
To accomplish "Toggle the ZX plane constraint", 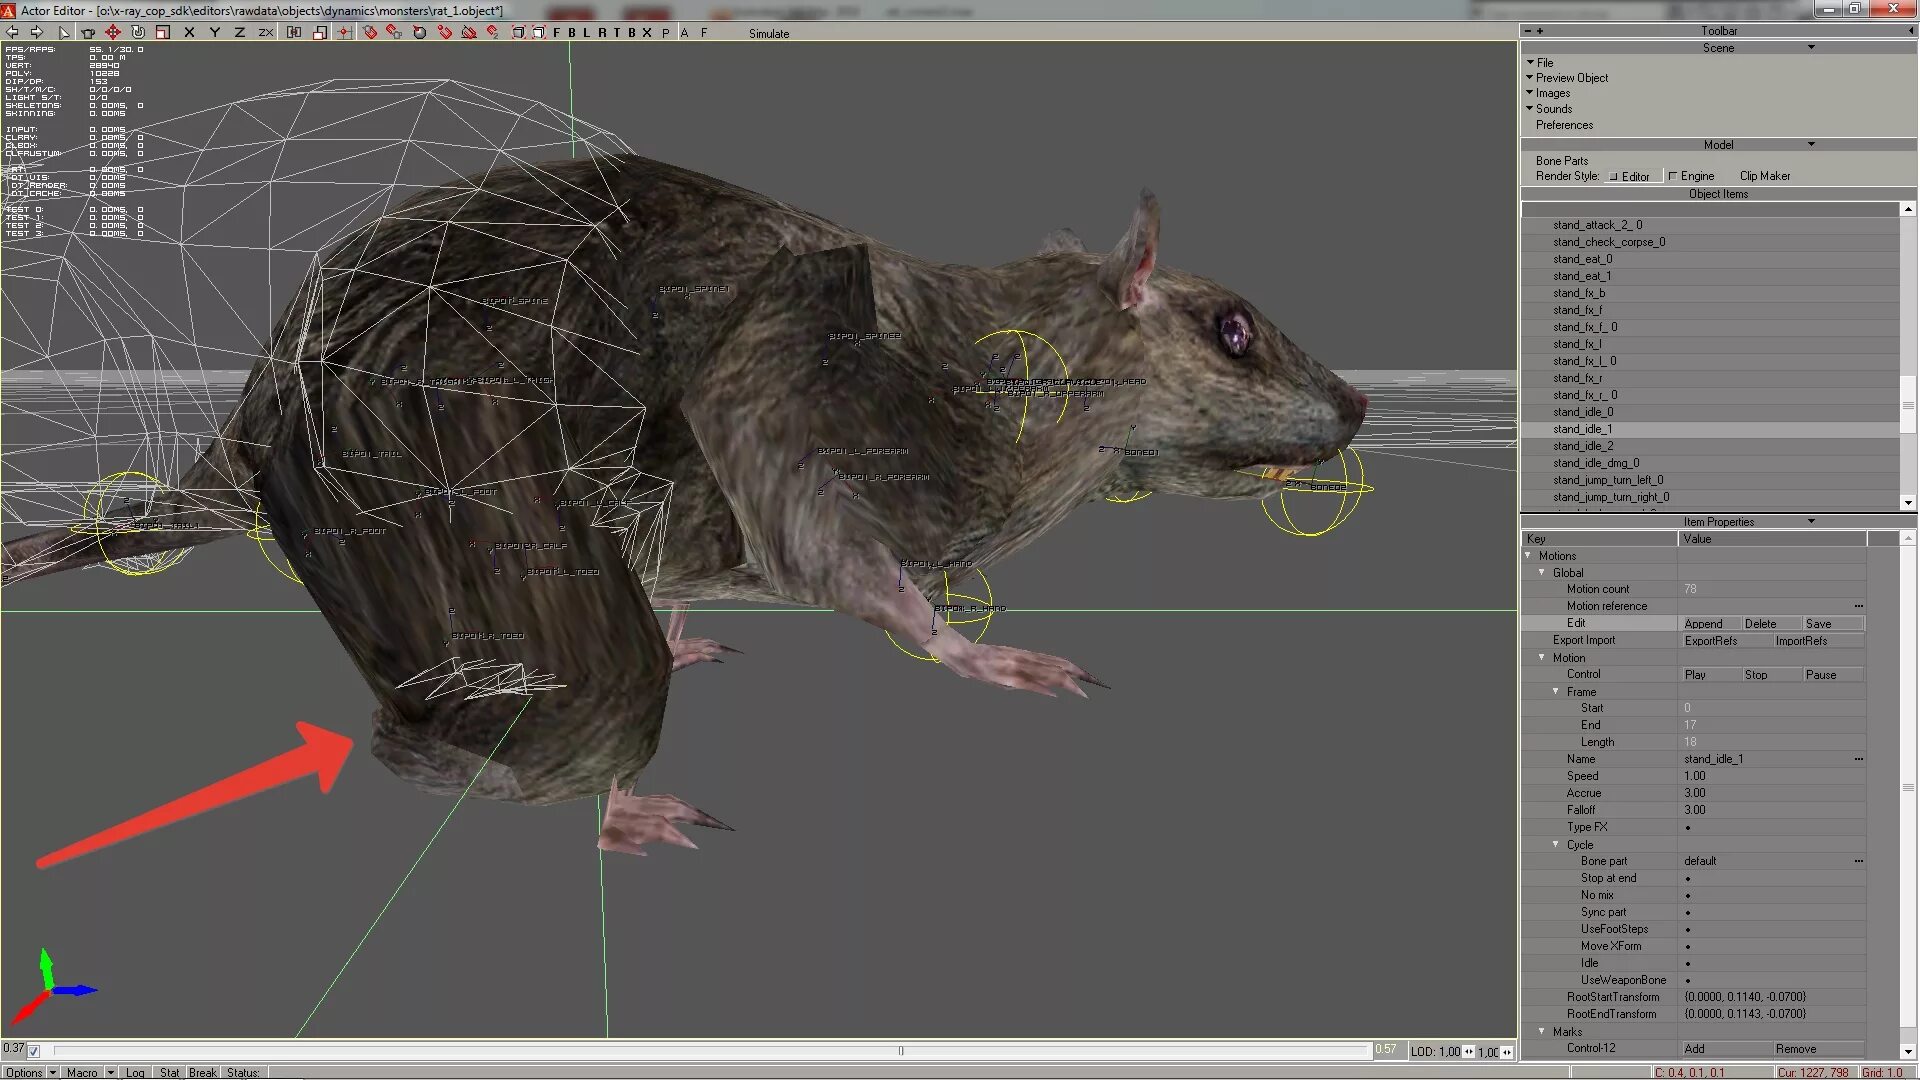I will (x=265, y=32).
